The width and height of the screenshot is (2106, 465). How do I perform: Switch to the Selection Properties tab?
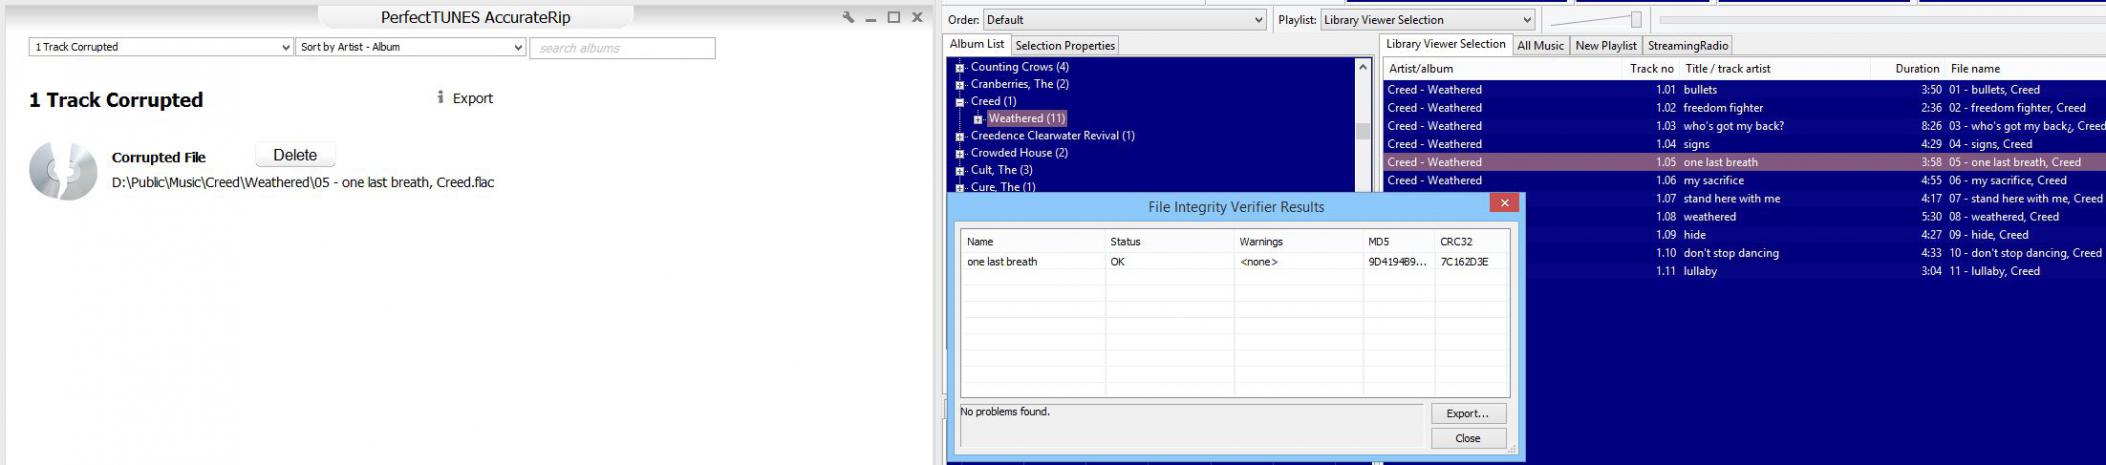[1065, 46]
